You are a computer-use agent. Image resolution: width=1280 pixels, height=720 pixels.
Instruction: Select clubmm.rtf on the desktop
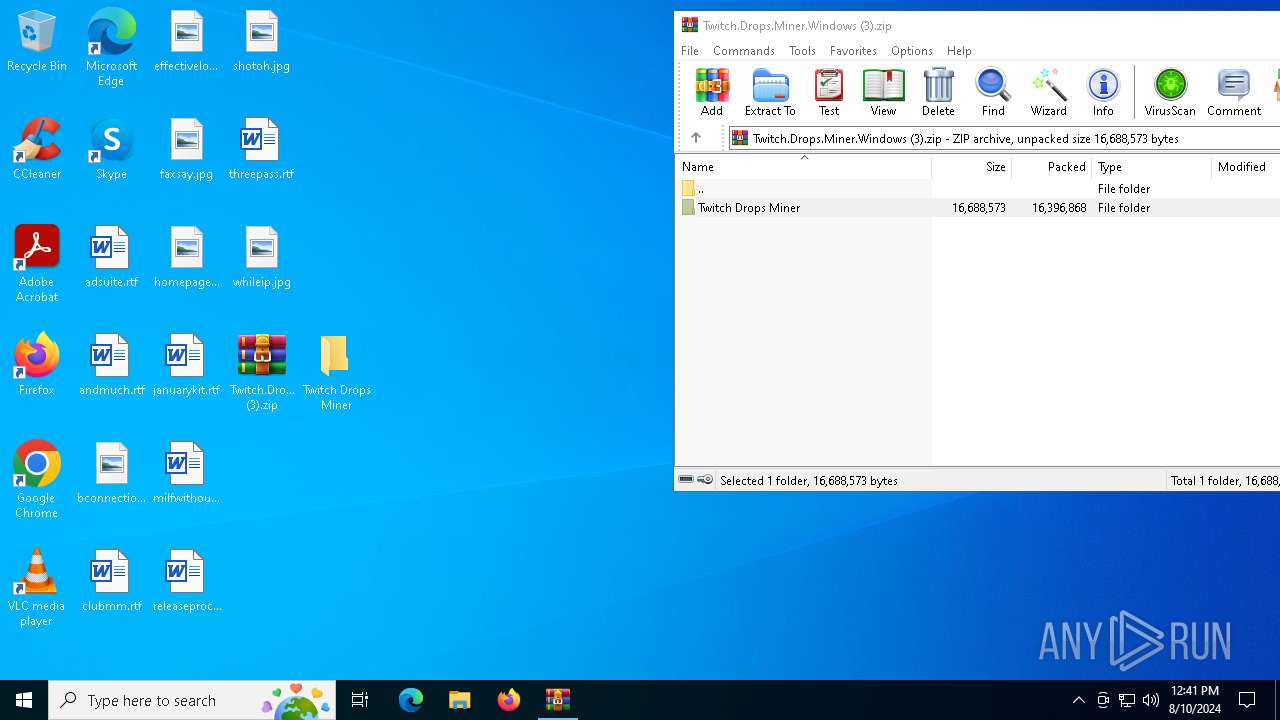tap(111, 581)
